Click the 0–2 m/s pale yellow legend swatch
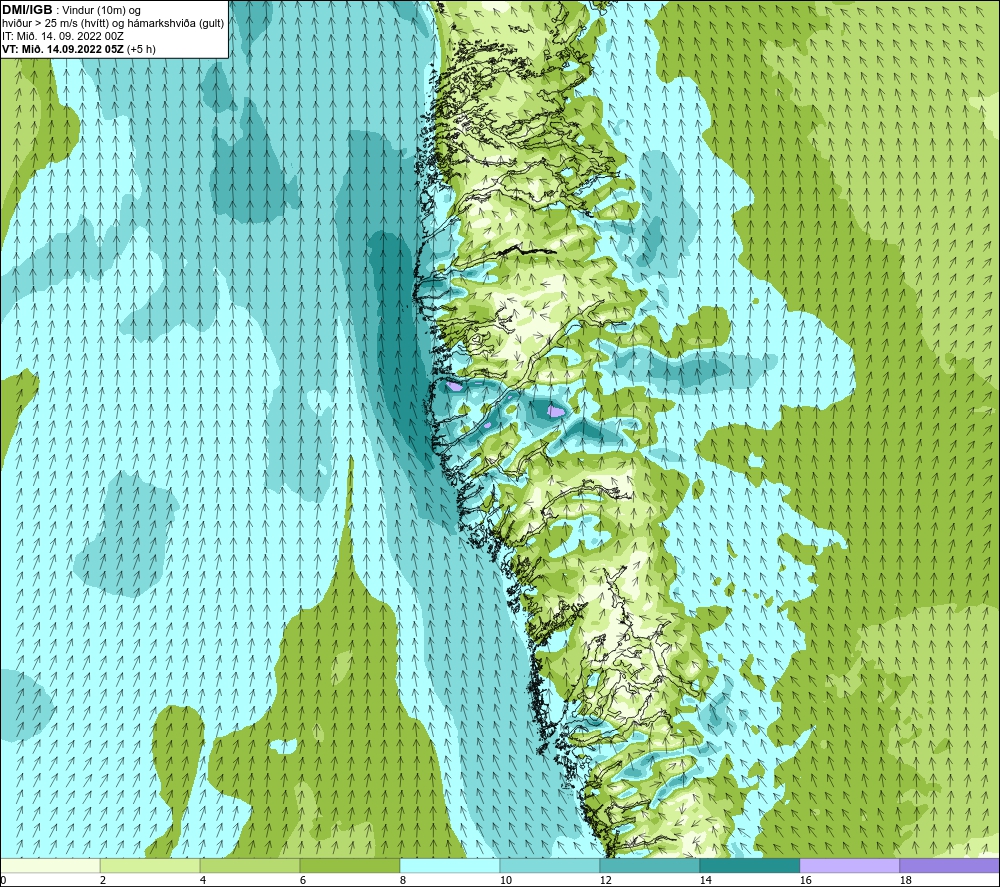This screenshot has height=887, width=1000. pyautogui.click(x=50, y=866)
